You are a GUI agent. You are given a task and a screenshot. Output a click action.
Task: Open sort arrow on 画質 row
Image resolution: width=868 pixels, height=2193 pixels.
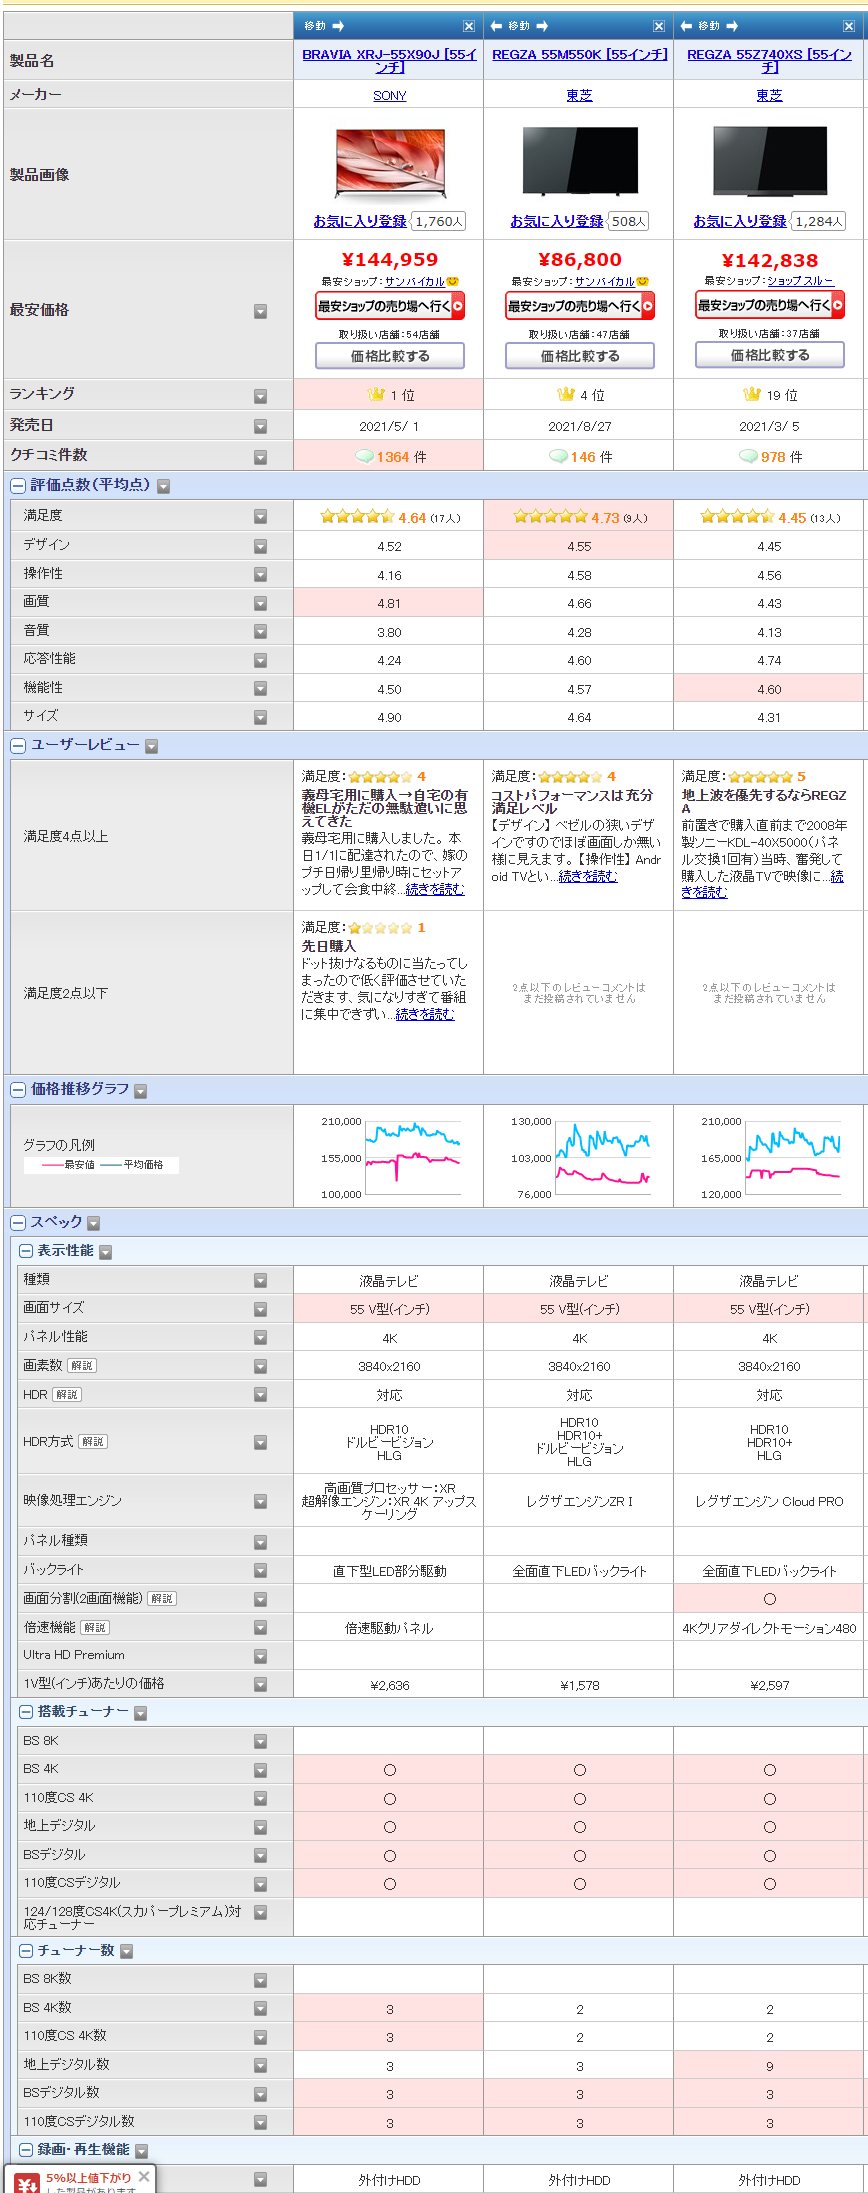point(260,603)
